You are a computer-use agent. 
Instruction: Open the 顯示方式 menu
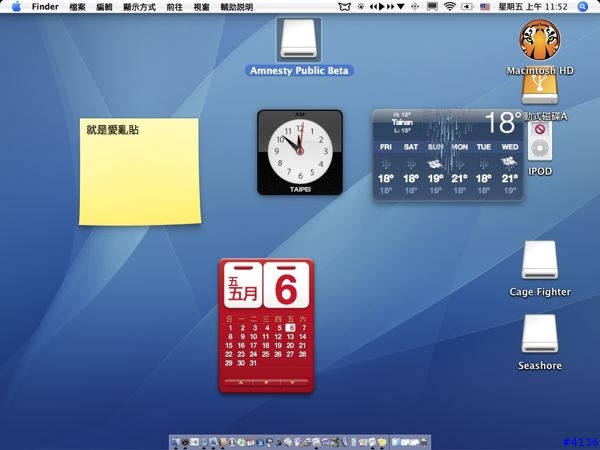[140, 7]
